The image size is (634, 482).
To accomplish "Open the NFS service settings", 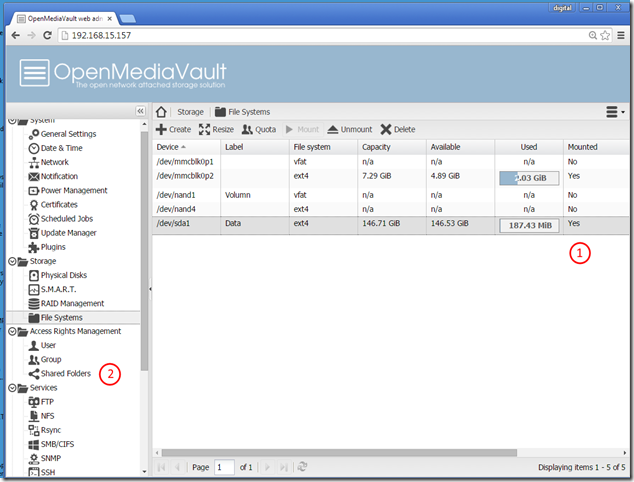I will 41,416.
